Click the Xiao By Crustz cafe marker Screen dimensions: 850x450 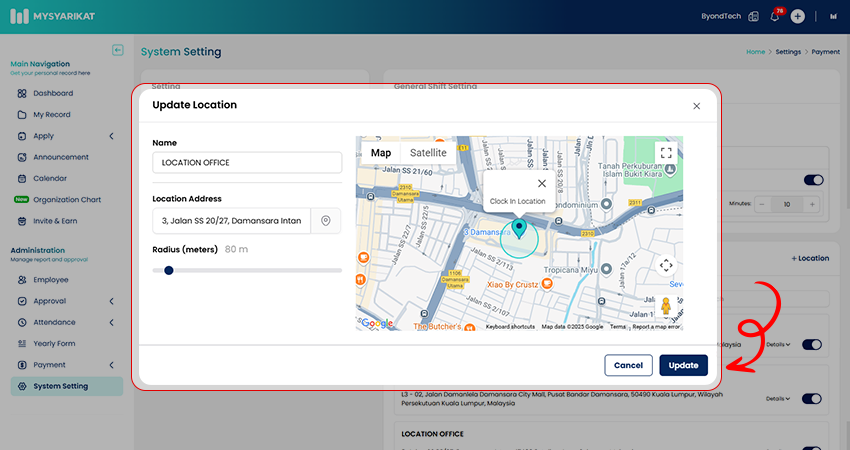(548, 284)
